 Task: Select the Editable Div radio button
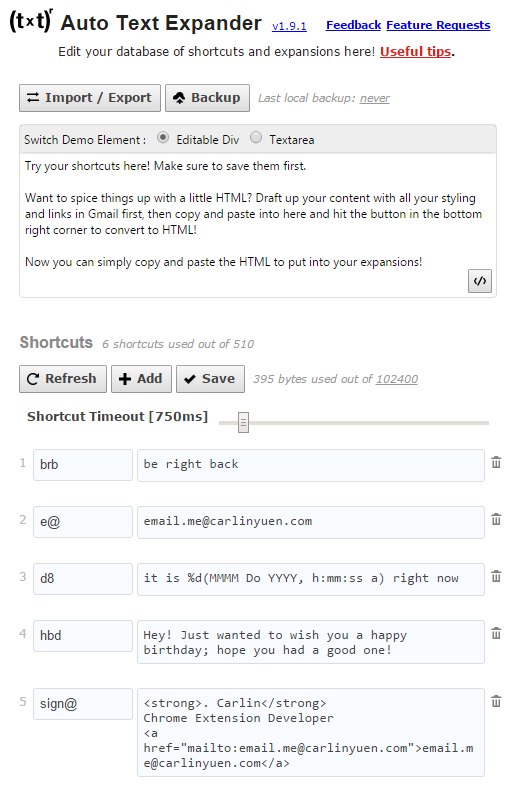pyautogui.click(x=162, y=137)
